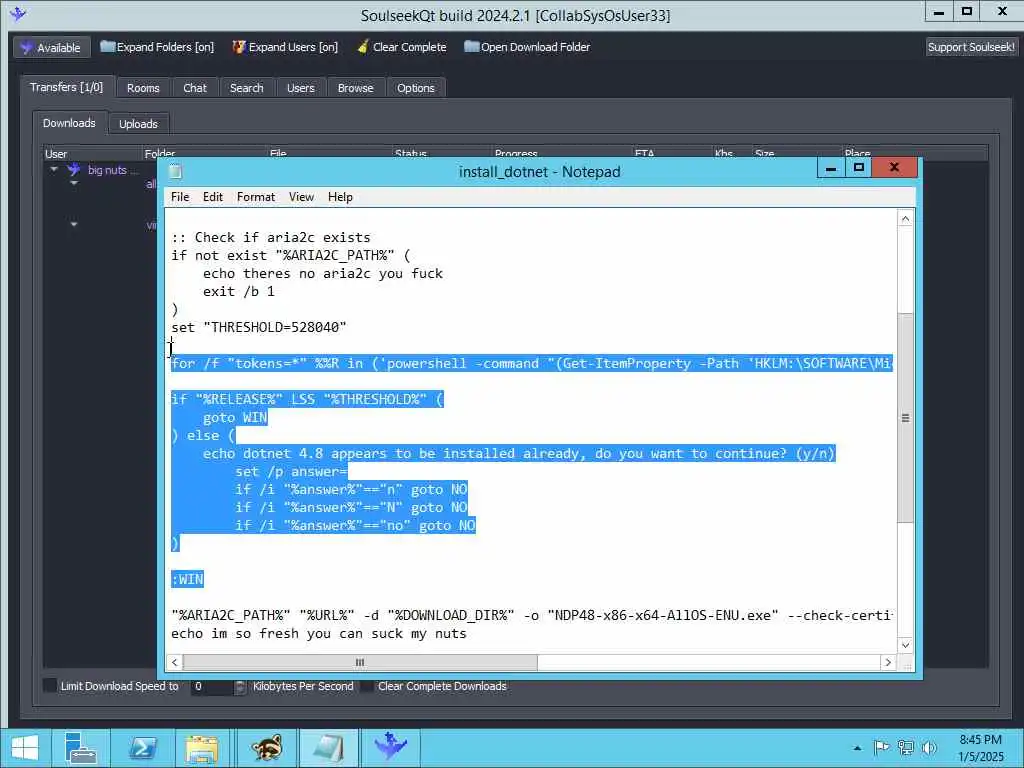Image resolution: width=1024 pixels, height=768 pixels.
Task: Enable Limit Download Speed checkbox
Action: click(x=50, y=686)
